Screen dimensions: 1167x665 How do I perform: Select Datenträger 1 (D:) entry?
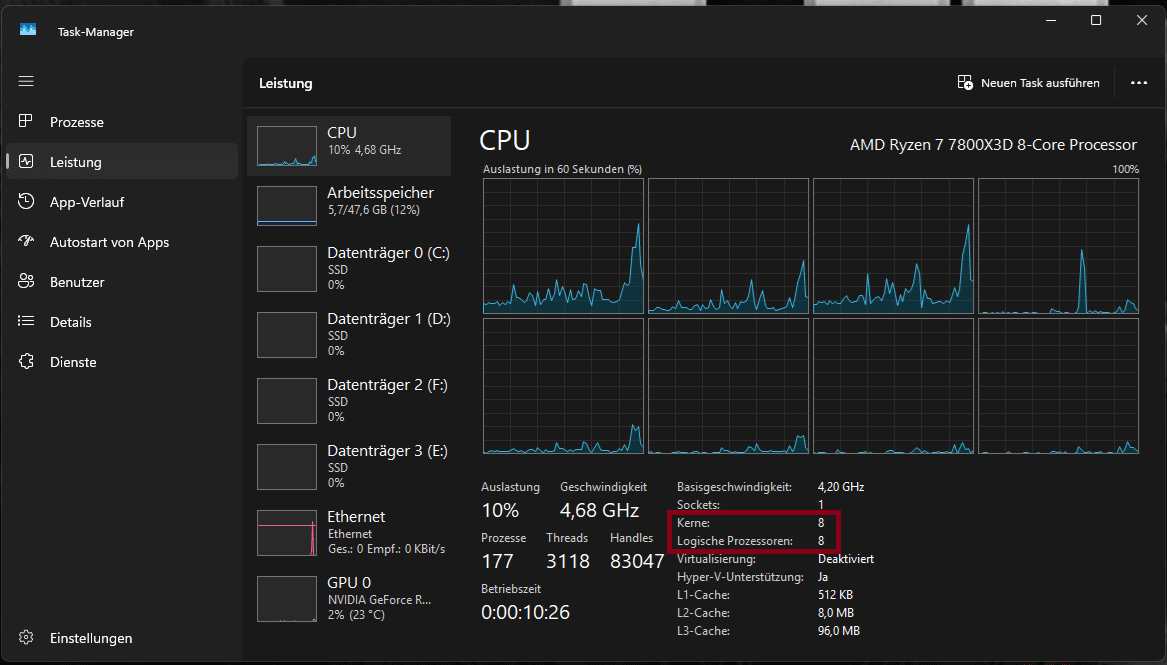click(349, 335)
